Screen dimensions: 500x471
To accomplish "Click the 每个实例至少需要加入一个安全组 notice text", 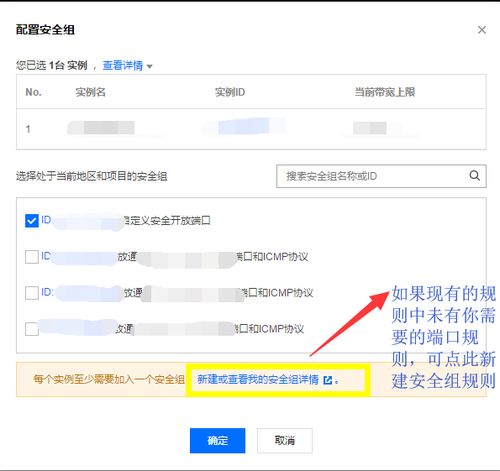I will (x=109, y=379).
